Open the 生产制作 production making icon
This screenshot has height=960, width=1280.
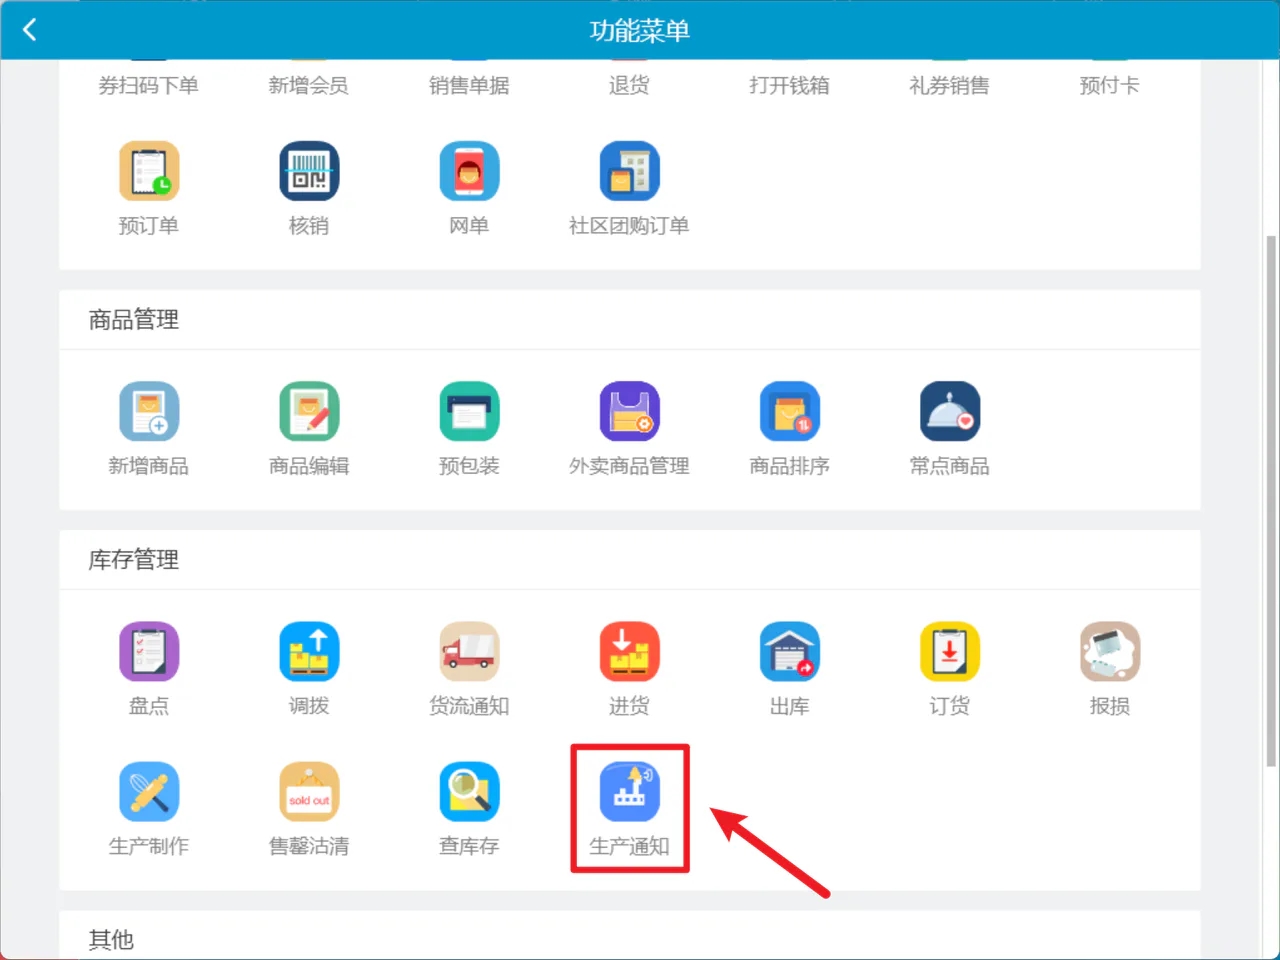[x=149, y=791]
